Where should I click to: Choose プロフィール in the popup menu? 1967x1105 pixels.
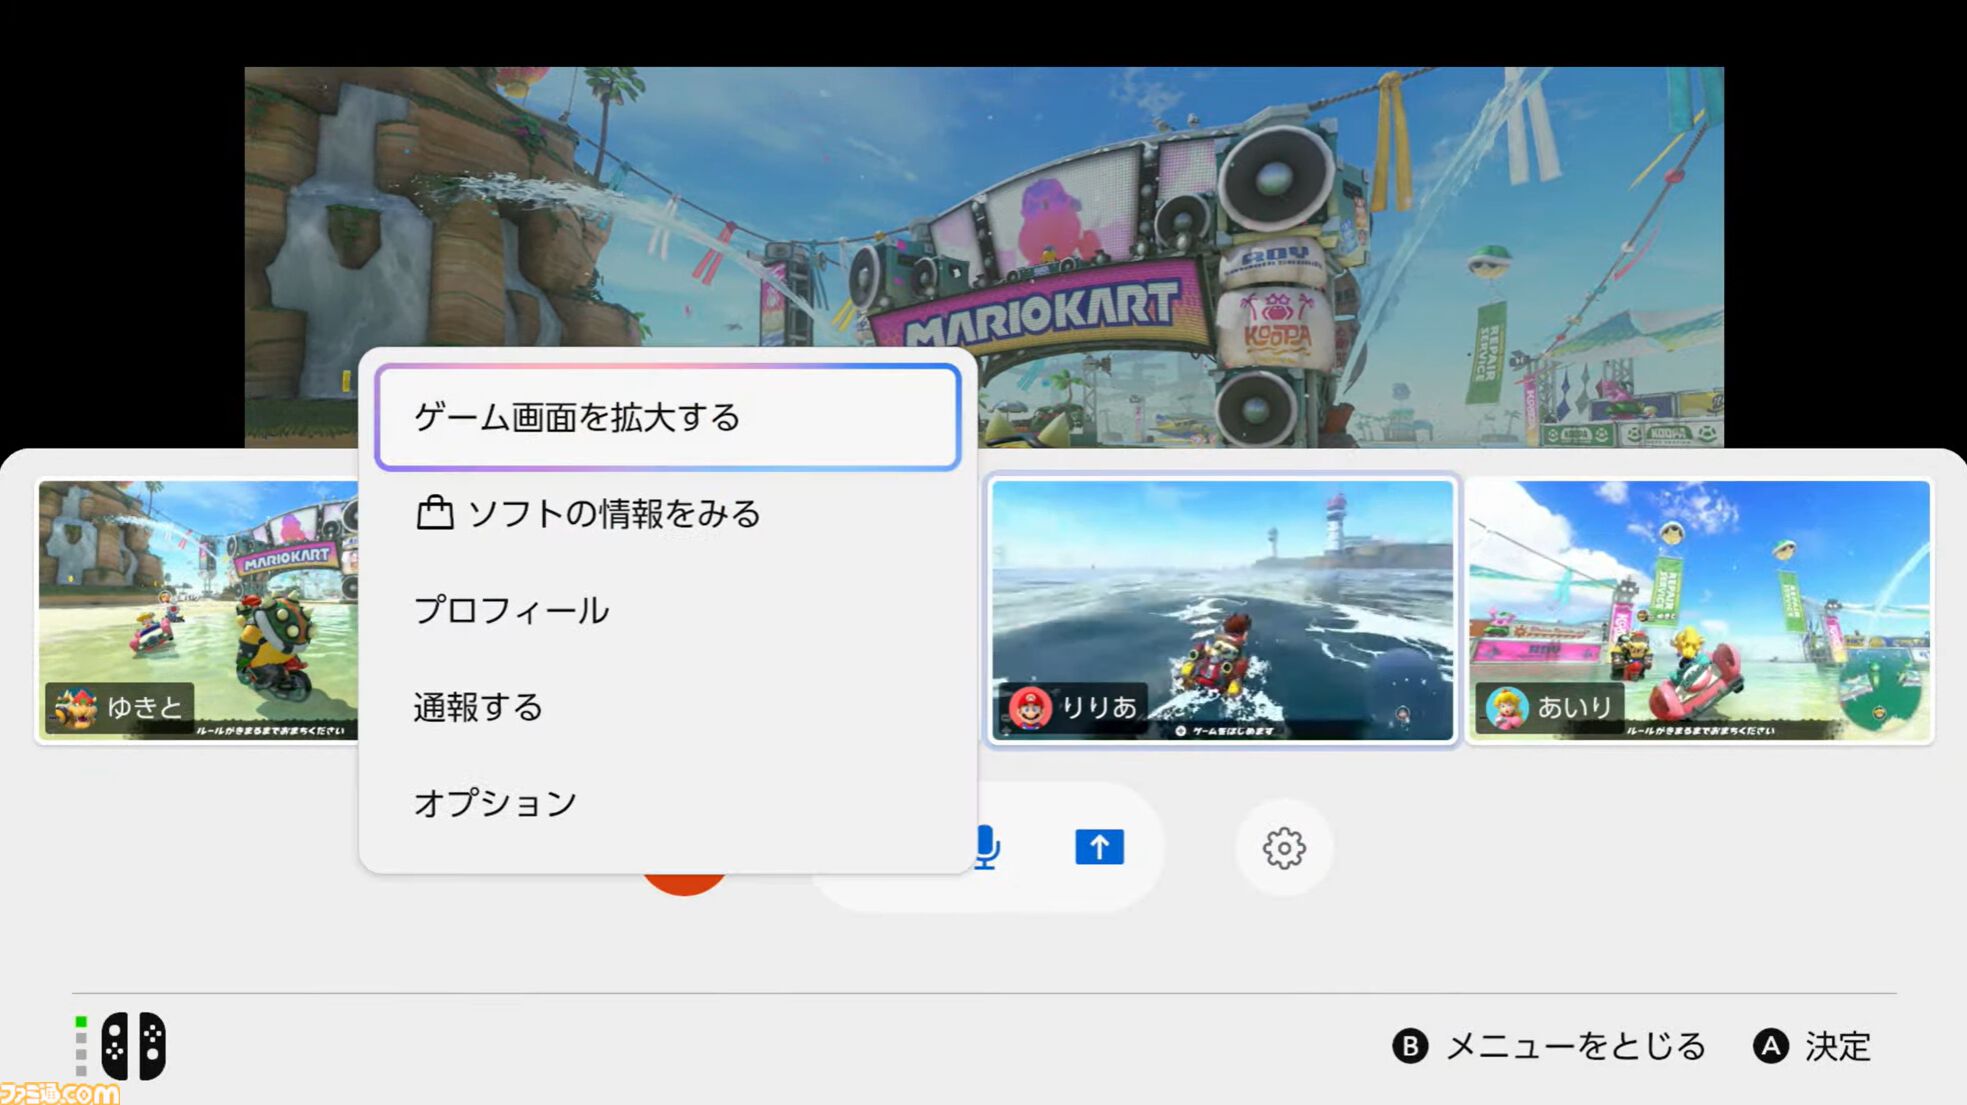[x=668, y=610]
